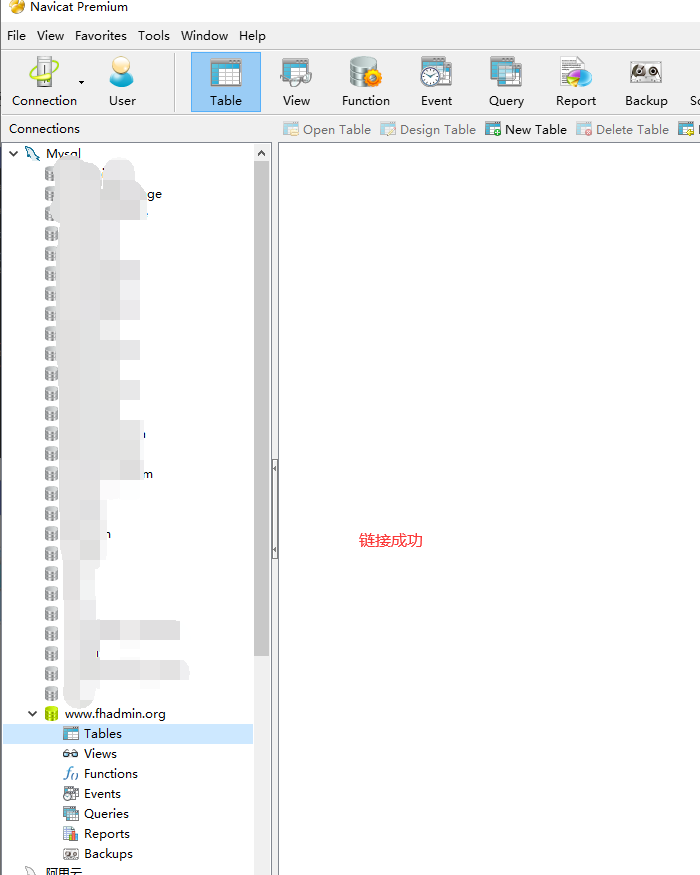Collapse the www.fhadmin.org database node
This screenshot has width=700, height=875.
[x=32, y=713]
